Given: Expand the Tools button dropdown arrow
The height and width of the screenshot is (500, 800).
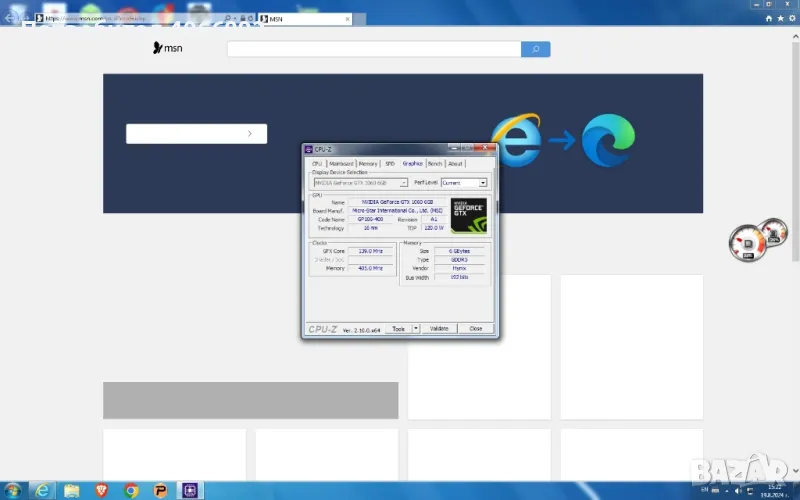Looking at the screenshot, I should (416, 328).
